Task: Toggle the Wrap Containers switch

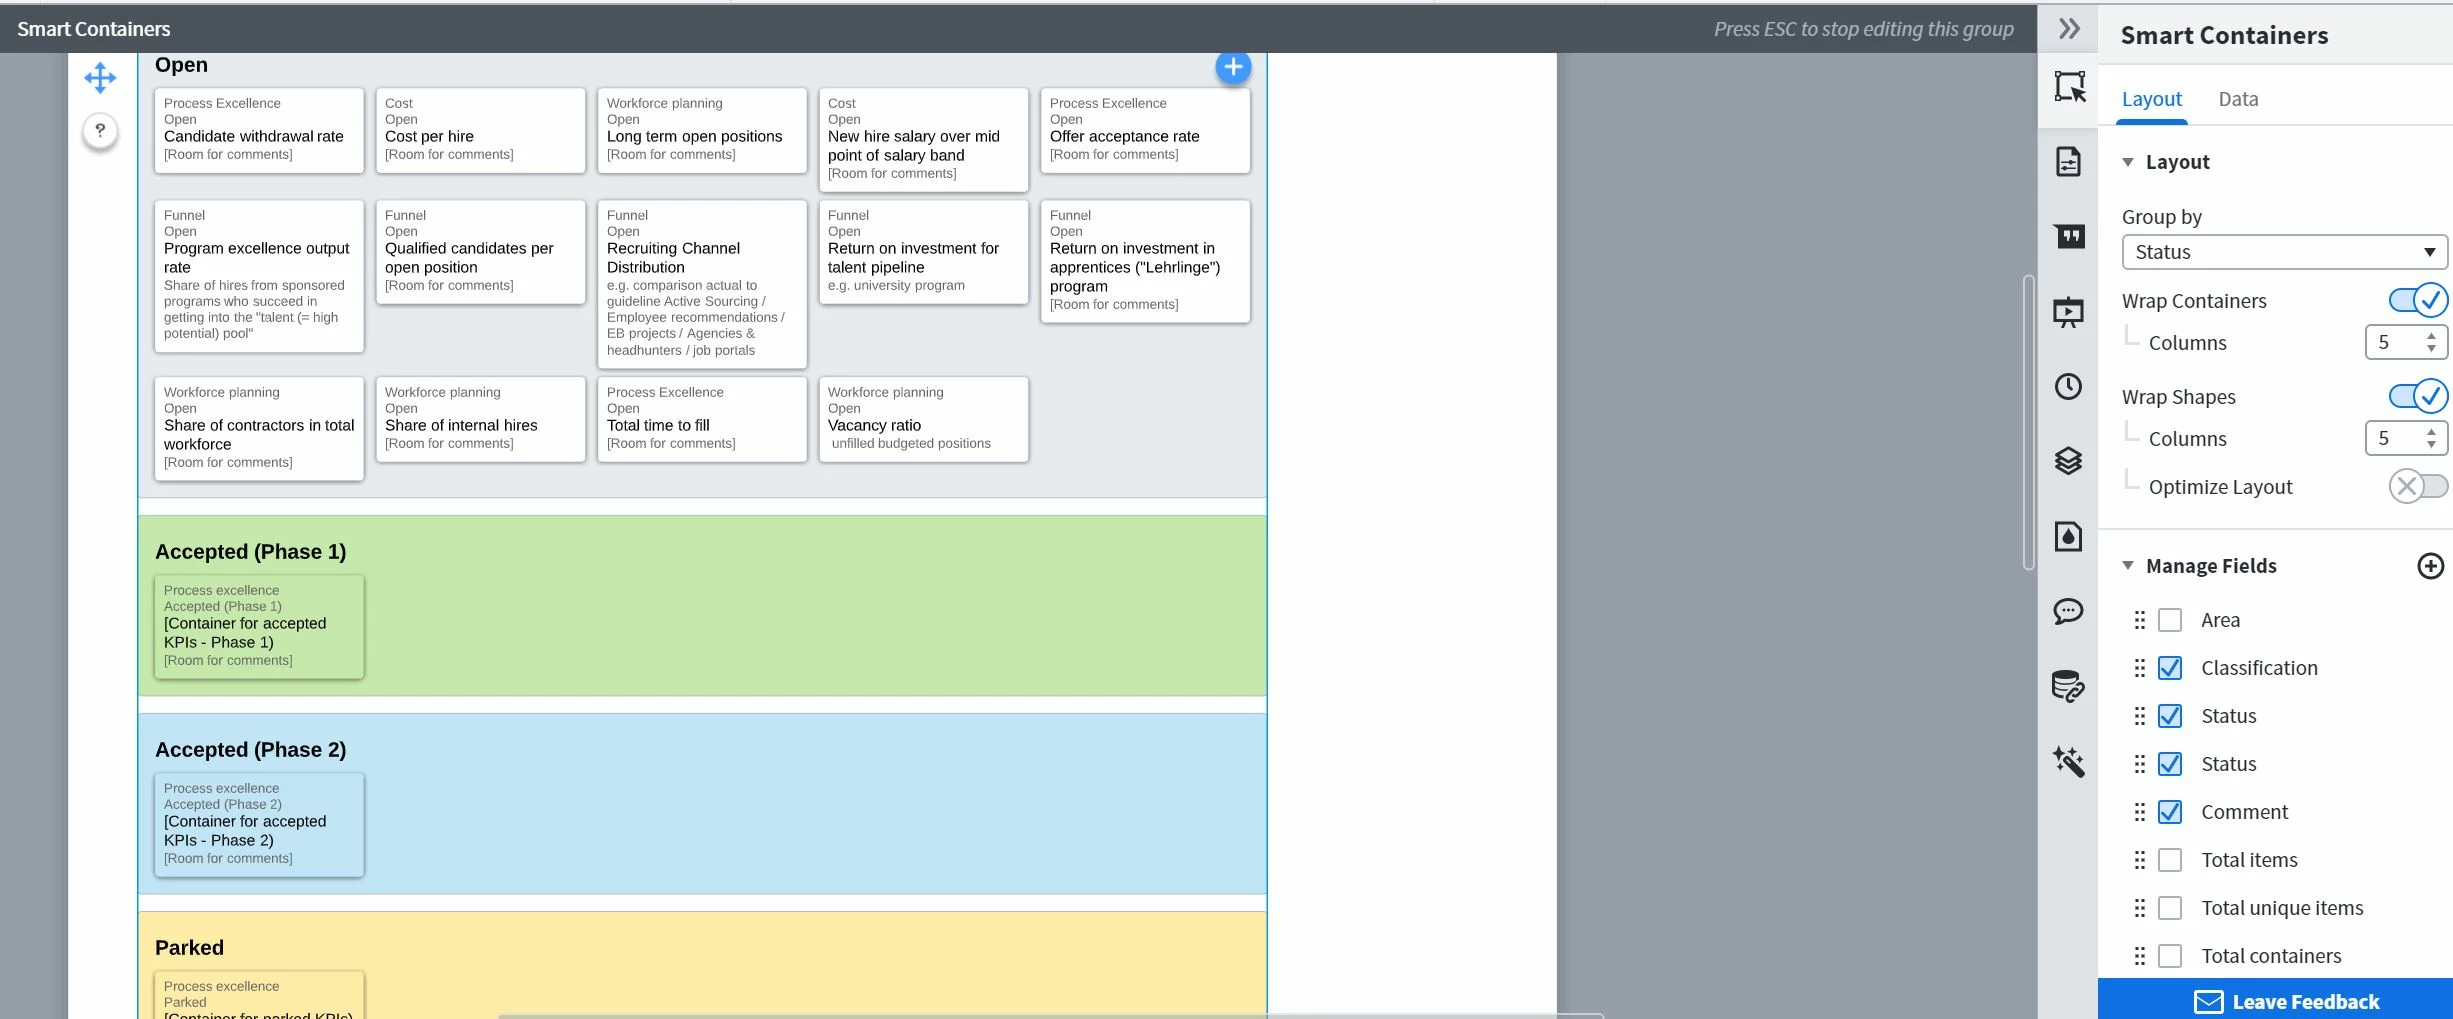Action: tap(2418, 300)
